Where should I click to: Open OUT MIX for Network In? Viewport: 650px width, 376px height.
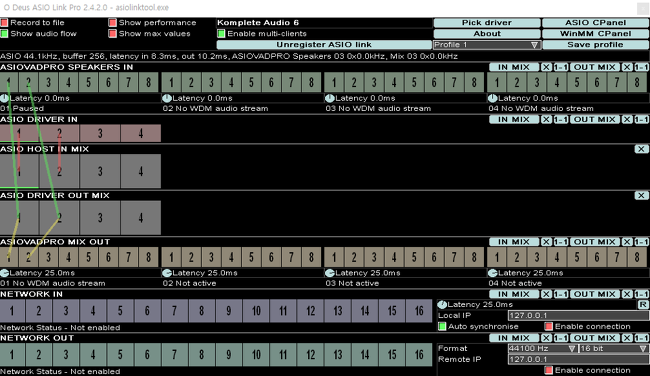pyautogui.click(x=595, y=294)
